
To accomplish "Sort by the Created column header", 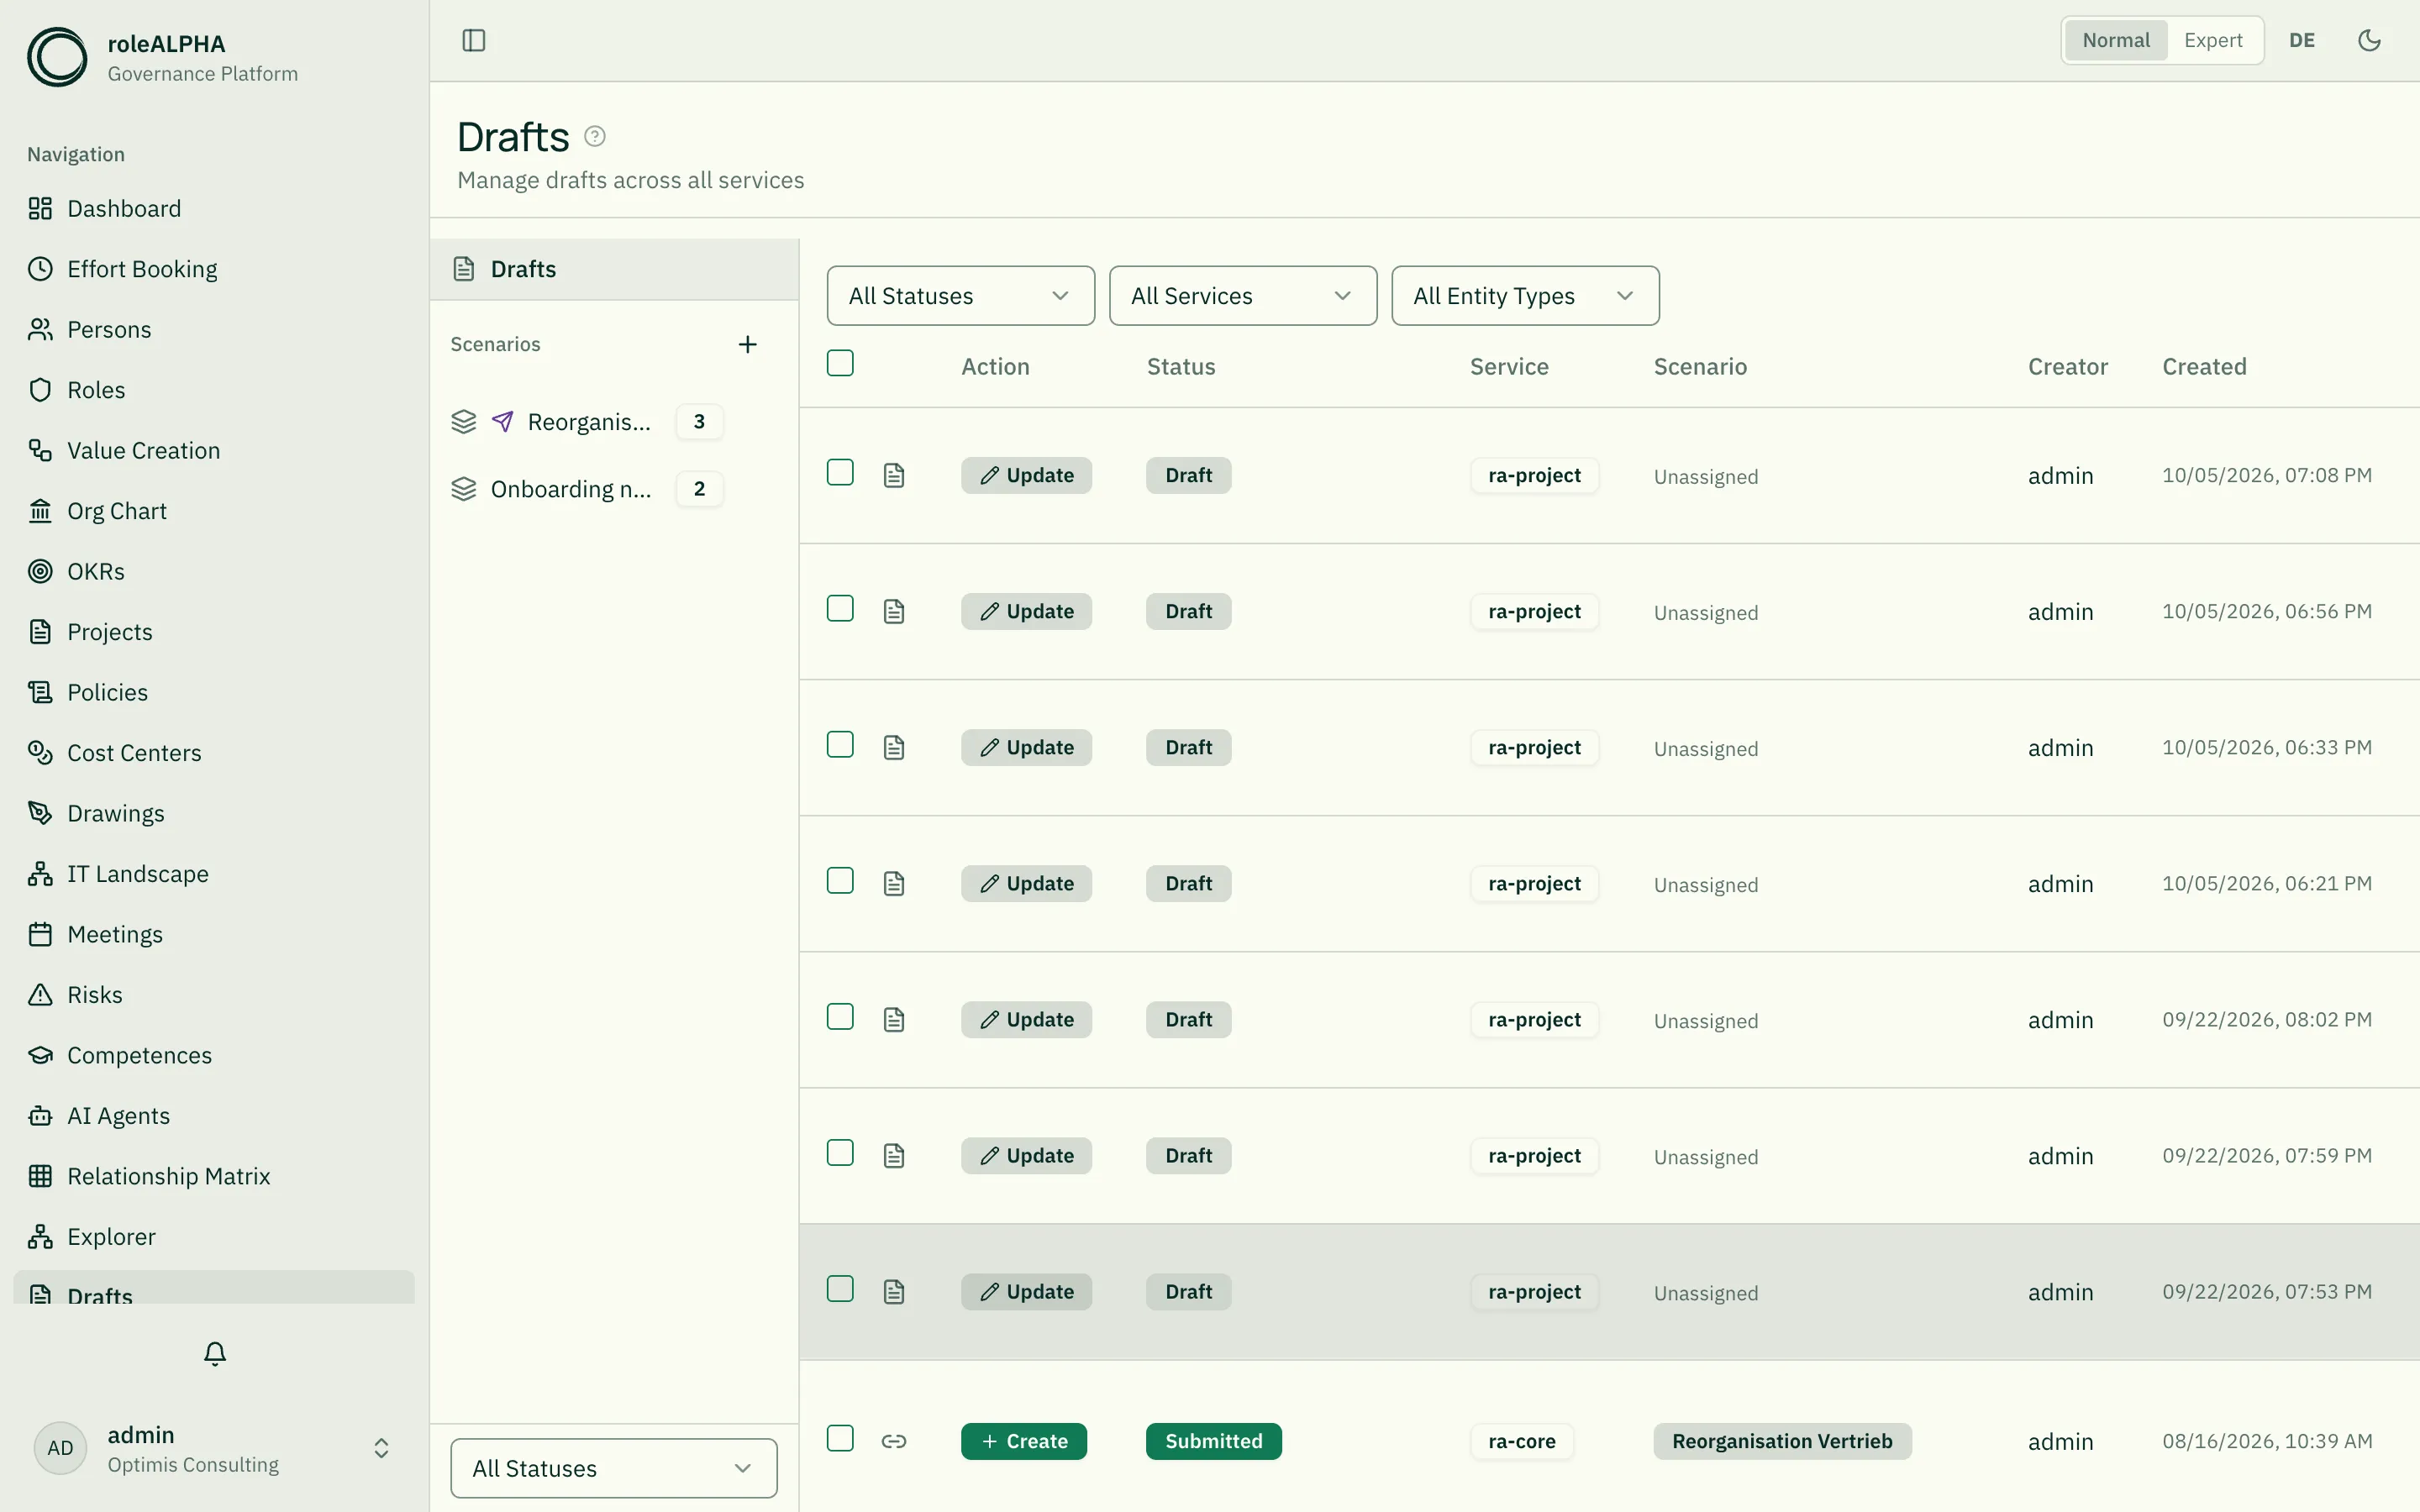I will [x=2204, y=367].
